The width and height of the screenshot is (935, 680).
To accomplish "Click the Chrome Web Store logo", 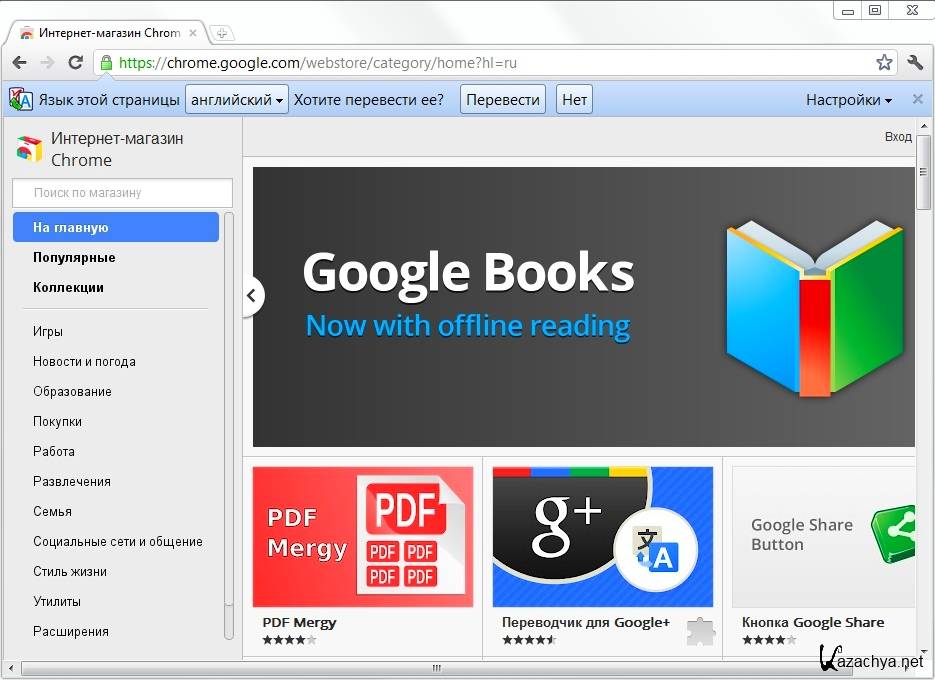I will [28, 149].
